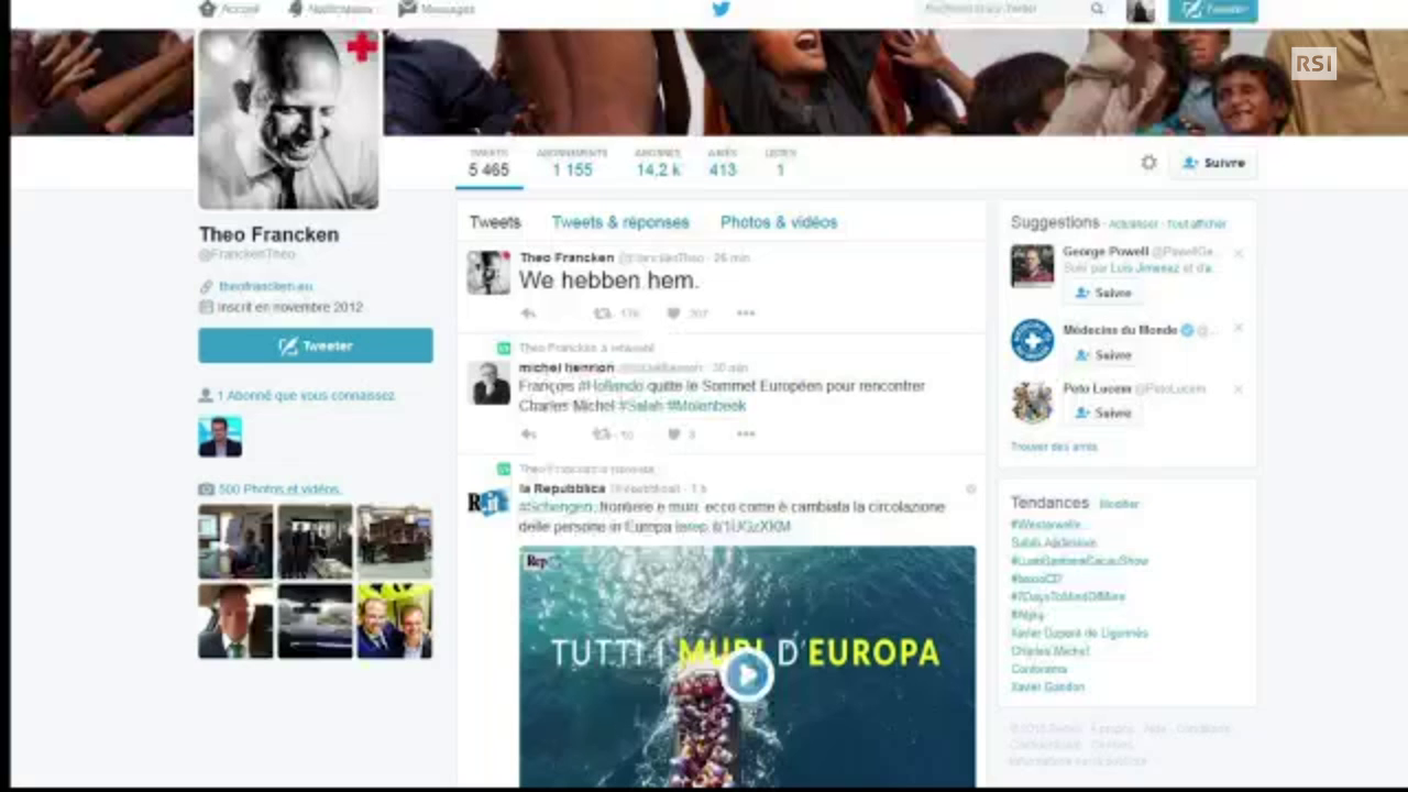Open more options on "We hebben hem." tweet
The width and height of the screenshot is (1408, 792).
pyautogui.click(x=746, y=313)
